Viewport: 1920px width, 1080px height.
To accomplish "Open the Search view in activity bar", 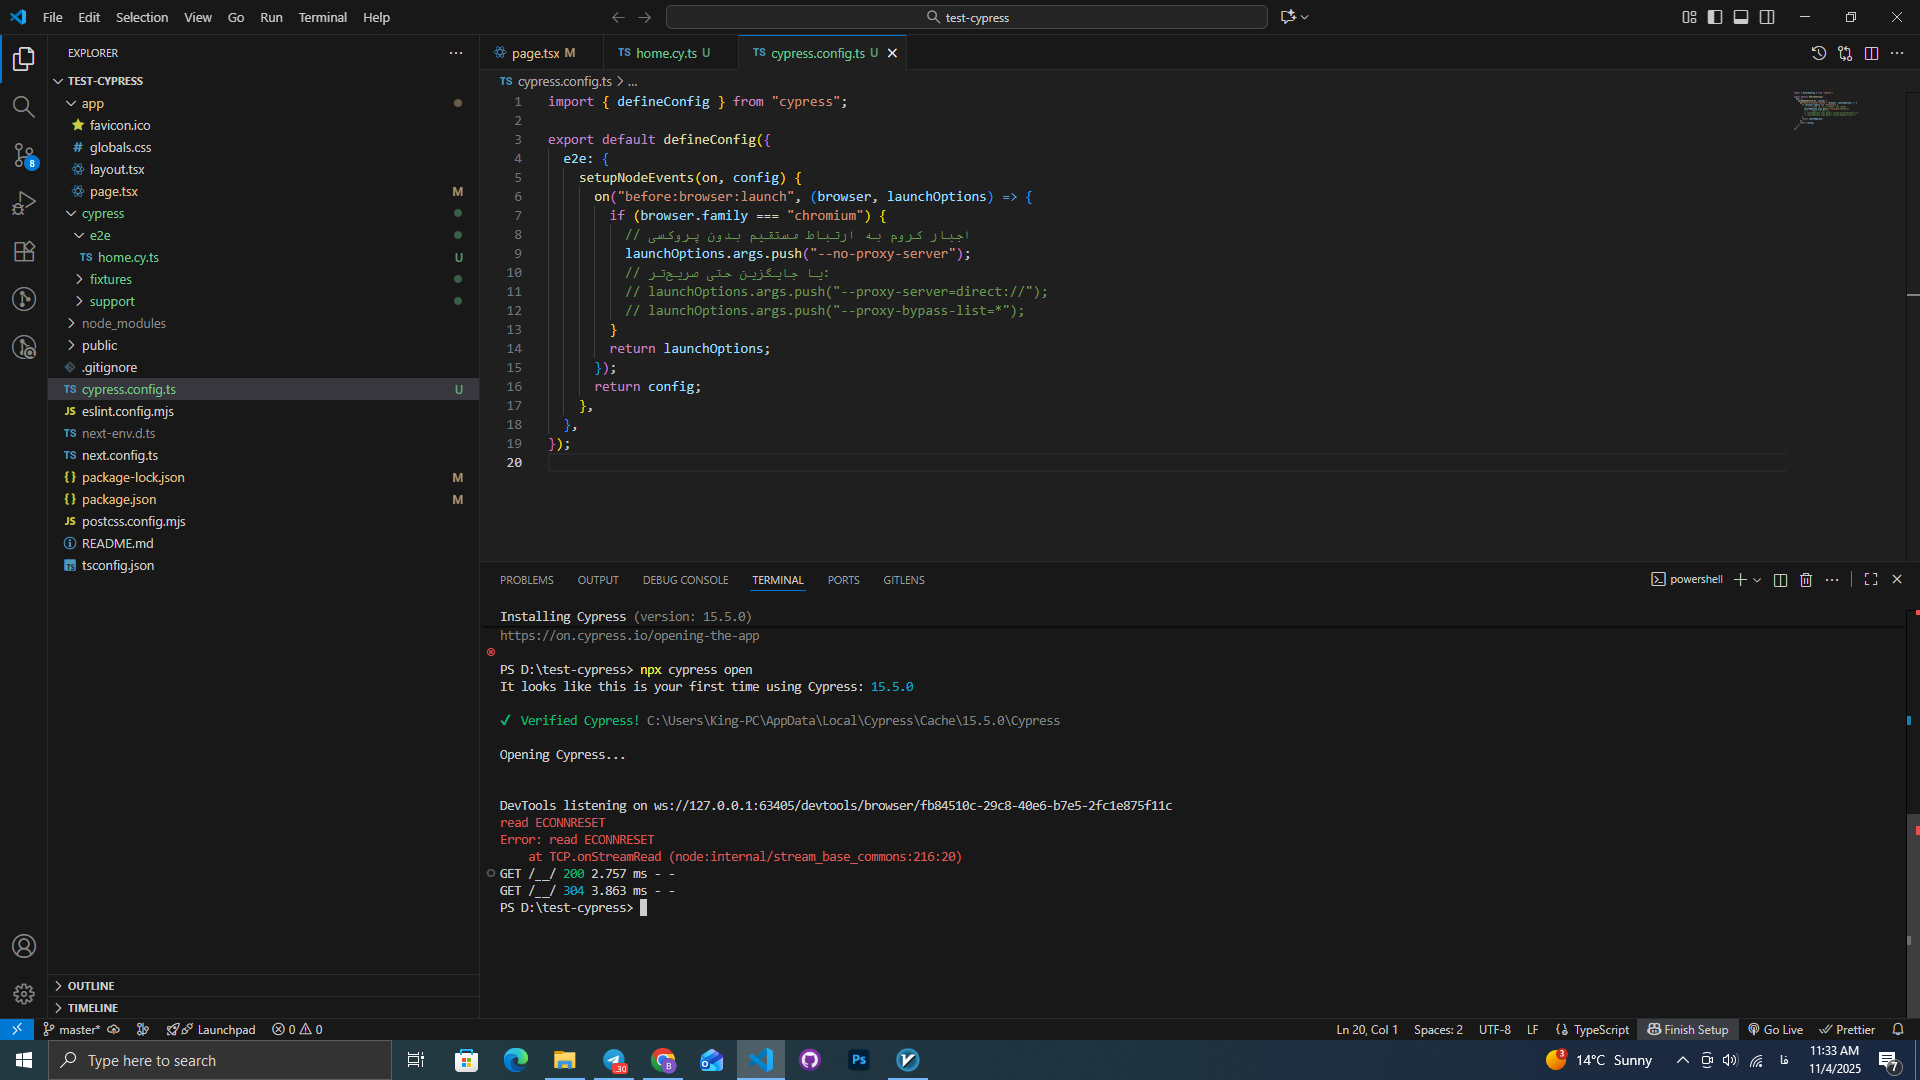I will 23,107.
